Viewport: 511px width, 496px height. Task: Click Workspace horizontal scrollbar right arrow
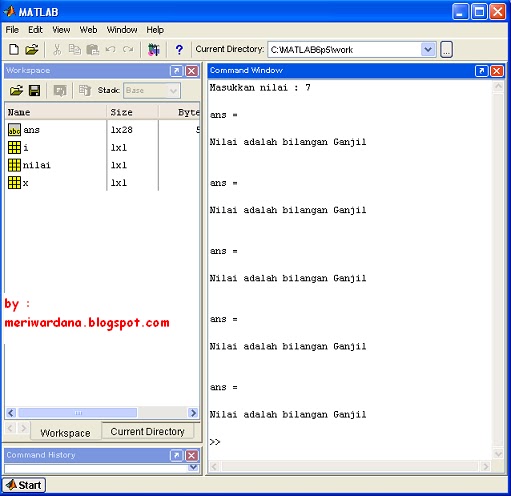(x=193, y=413)
